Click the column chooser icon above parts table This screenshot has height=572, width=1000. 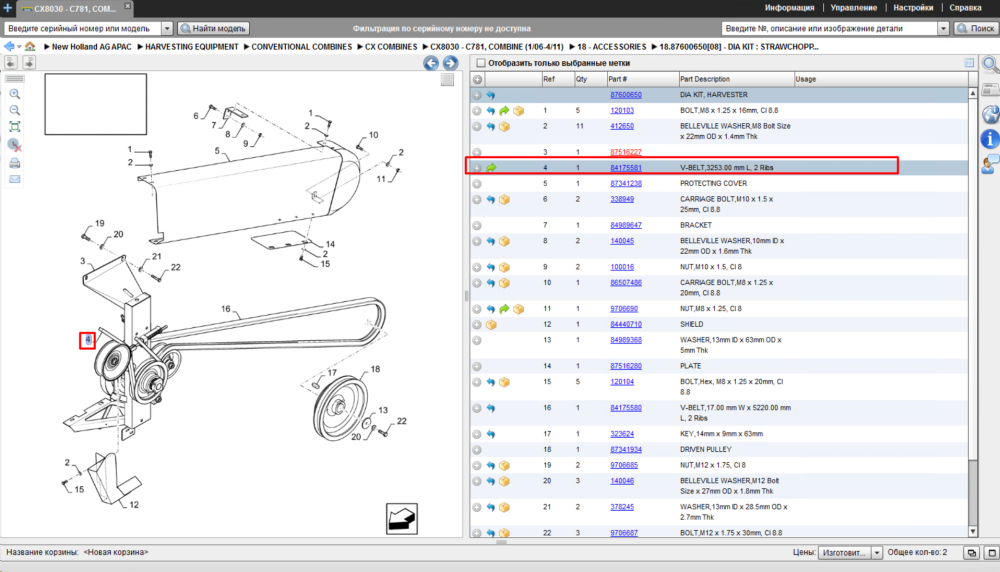pyautogui.click(x=969, y=62)
